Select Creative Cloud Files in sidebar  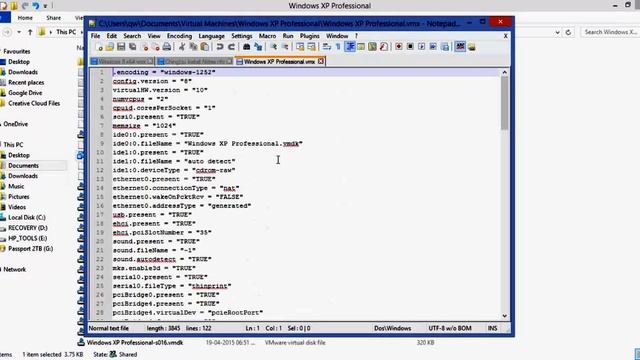[x=34, y=103]
